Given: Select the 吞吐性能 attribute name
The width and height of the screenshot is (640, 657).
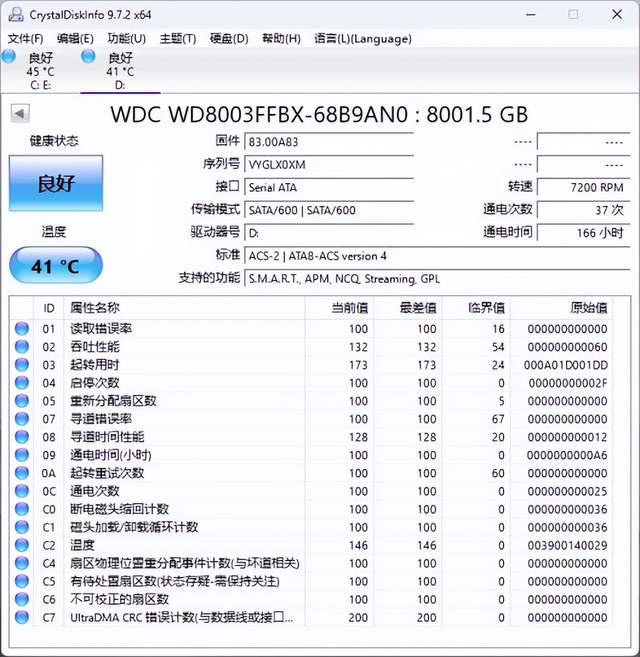Looking at the screenshot, I should point(95,347).
